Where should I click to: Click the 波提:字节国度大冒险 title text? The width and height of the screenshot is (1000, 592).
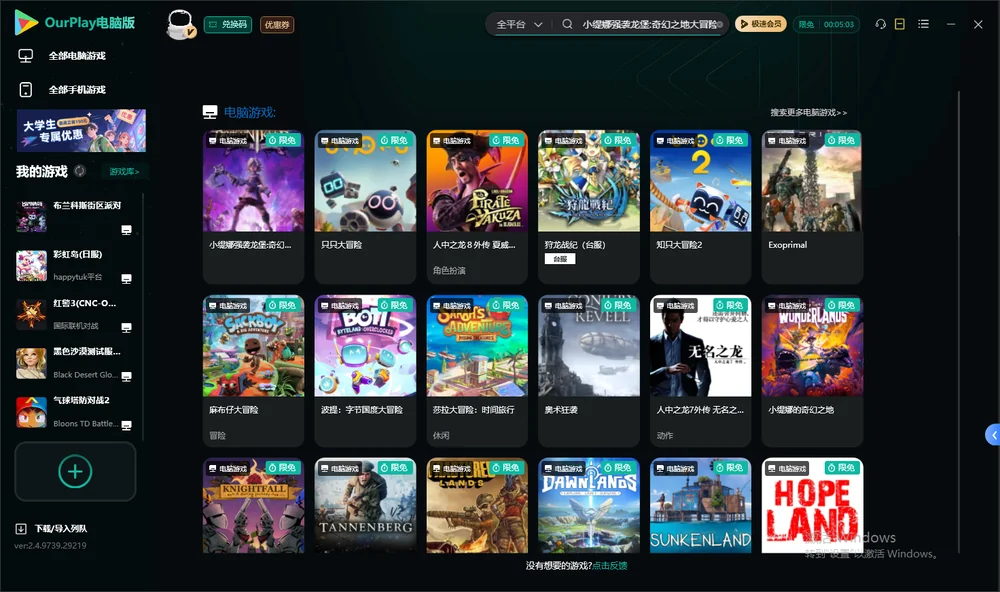point(362,410)
